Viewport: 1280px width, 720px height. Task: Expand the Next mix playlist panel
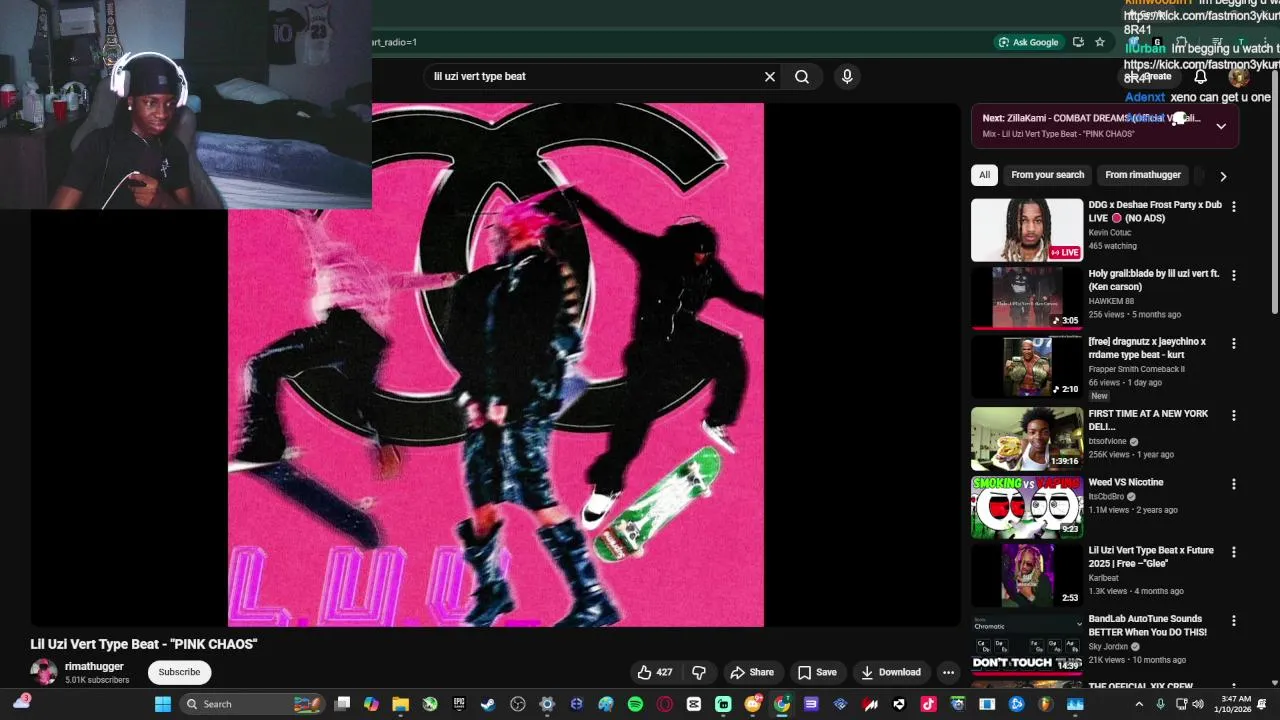[x=1221, y=126]
